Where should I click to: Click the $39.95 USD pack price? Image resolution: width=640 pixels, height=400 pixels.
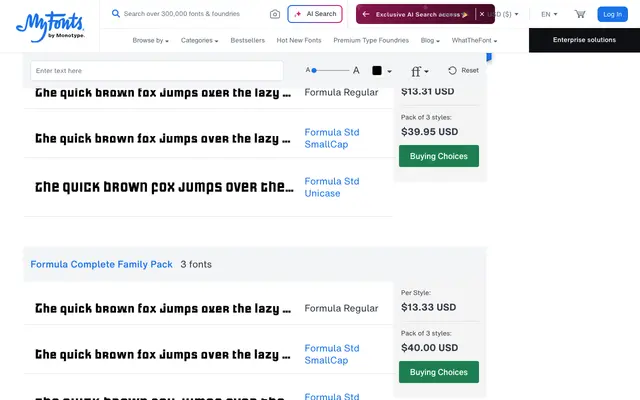(429, 131)
